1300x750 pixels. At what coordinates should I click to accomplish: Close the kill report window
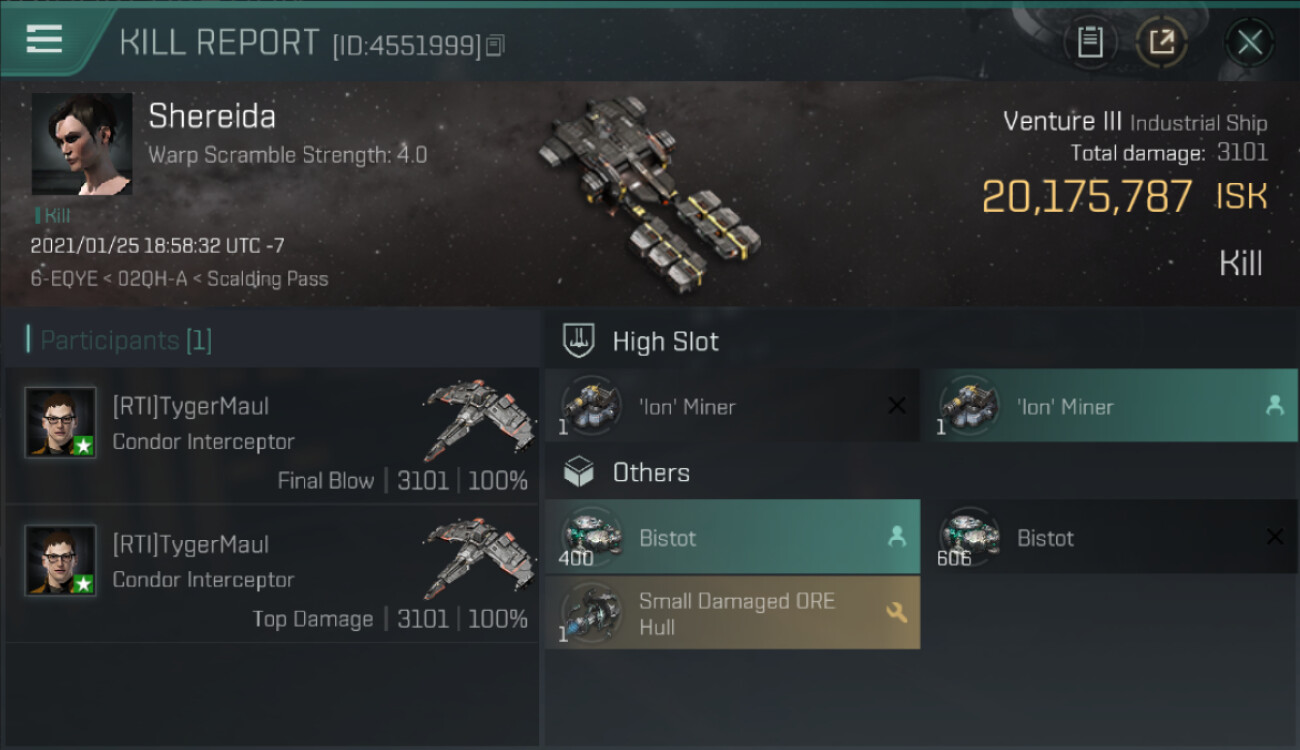tap(1249, 42)
